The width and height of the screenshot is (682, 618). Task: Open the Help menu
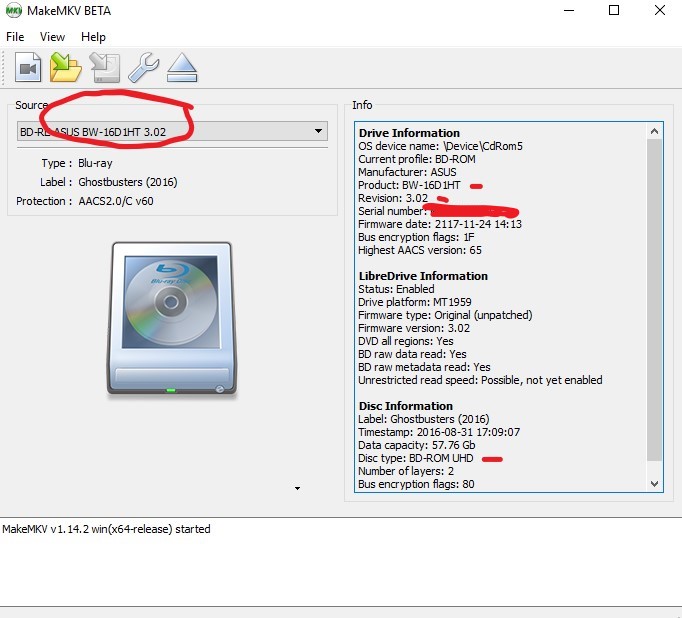pos(93,37)
